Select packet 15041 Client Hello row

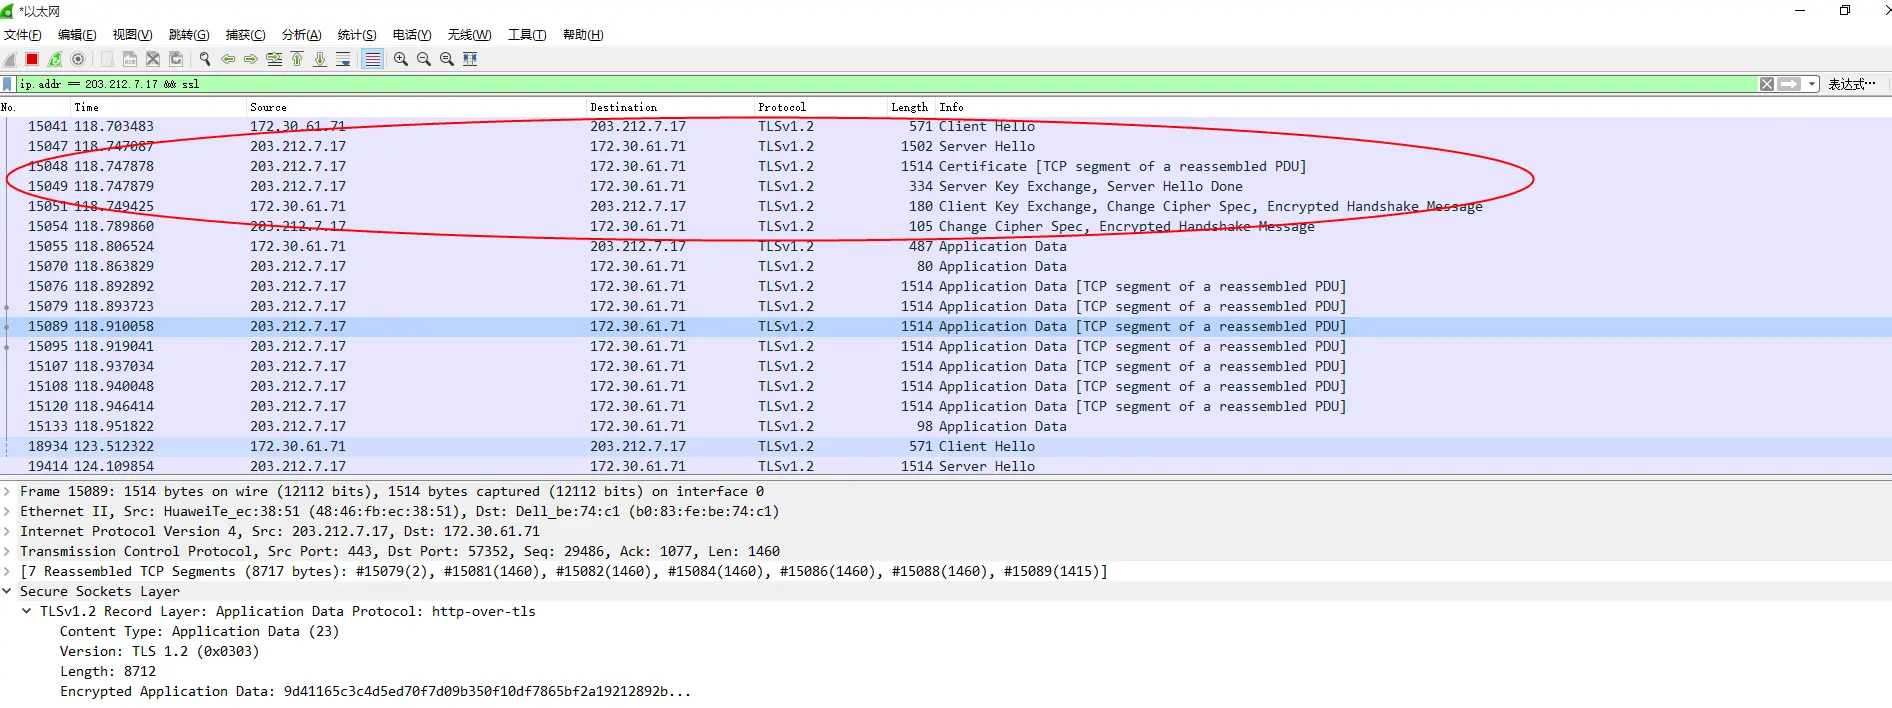tap(946, 126)
